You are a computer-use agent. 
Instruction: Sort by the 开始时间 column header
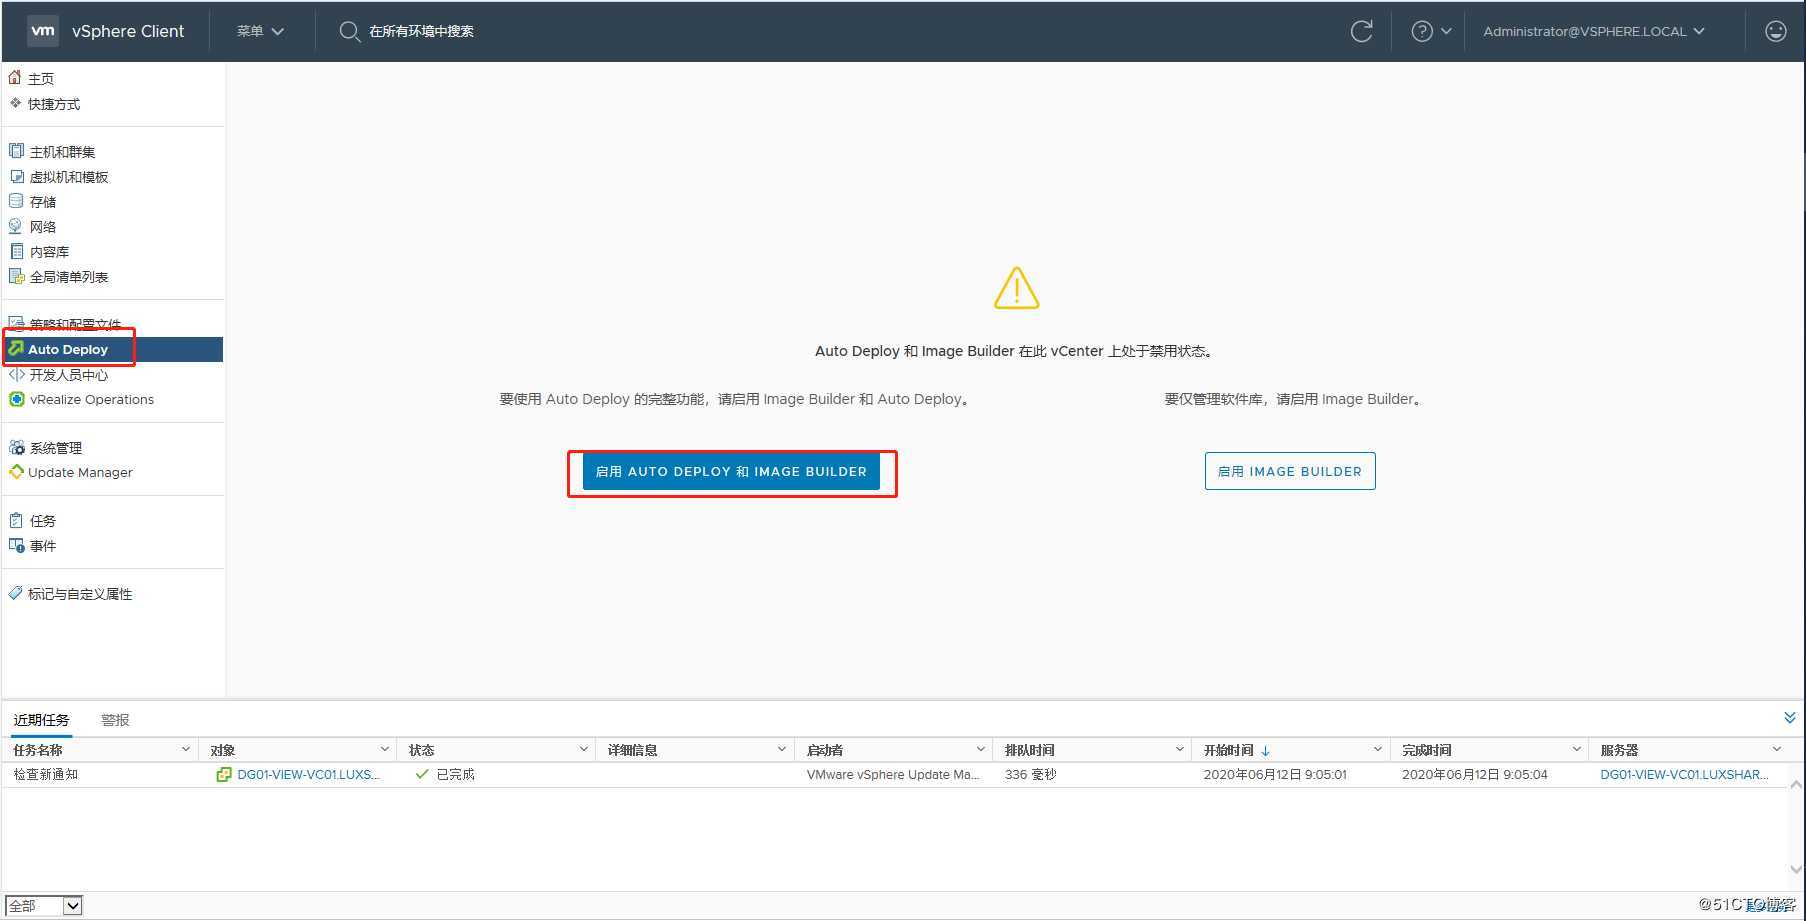[x=1229, y=750]
